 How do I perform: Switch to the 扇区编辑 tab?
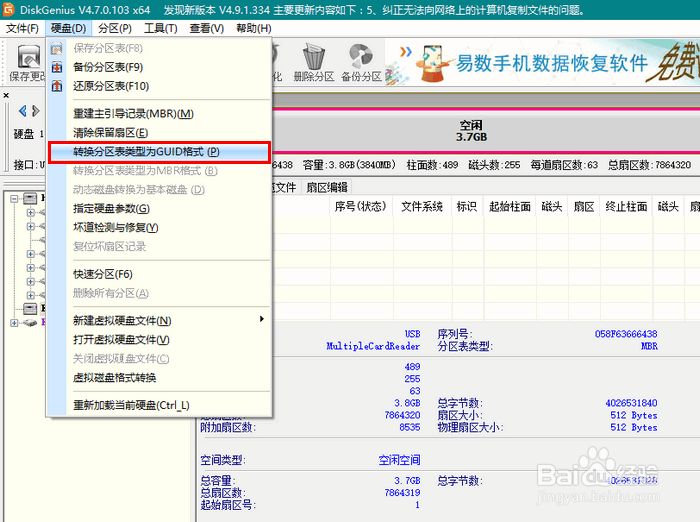tap(327, 188)
